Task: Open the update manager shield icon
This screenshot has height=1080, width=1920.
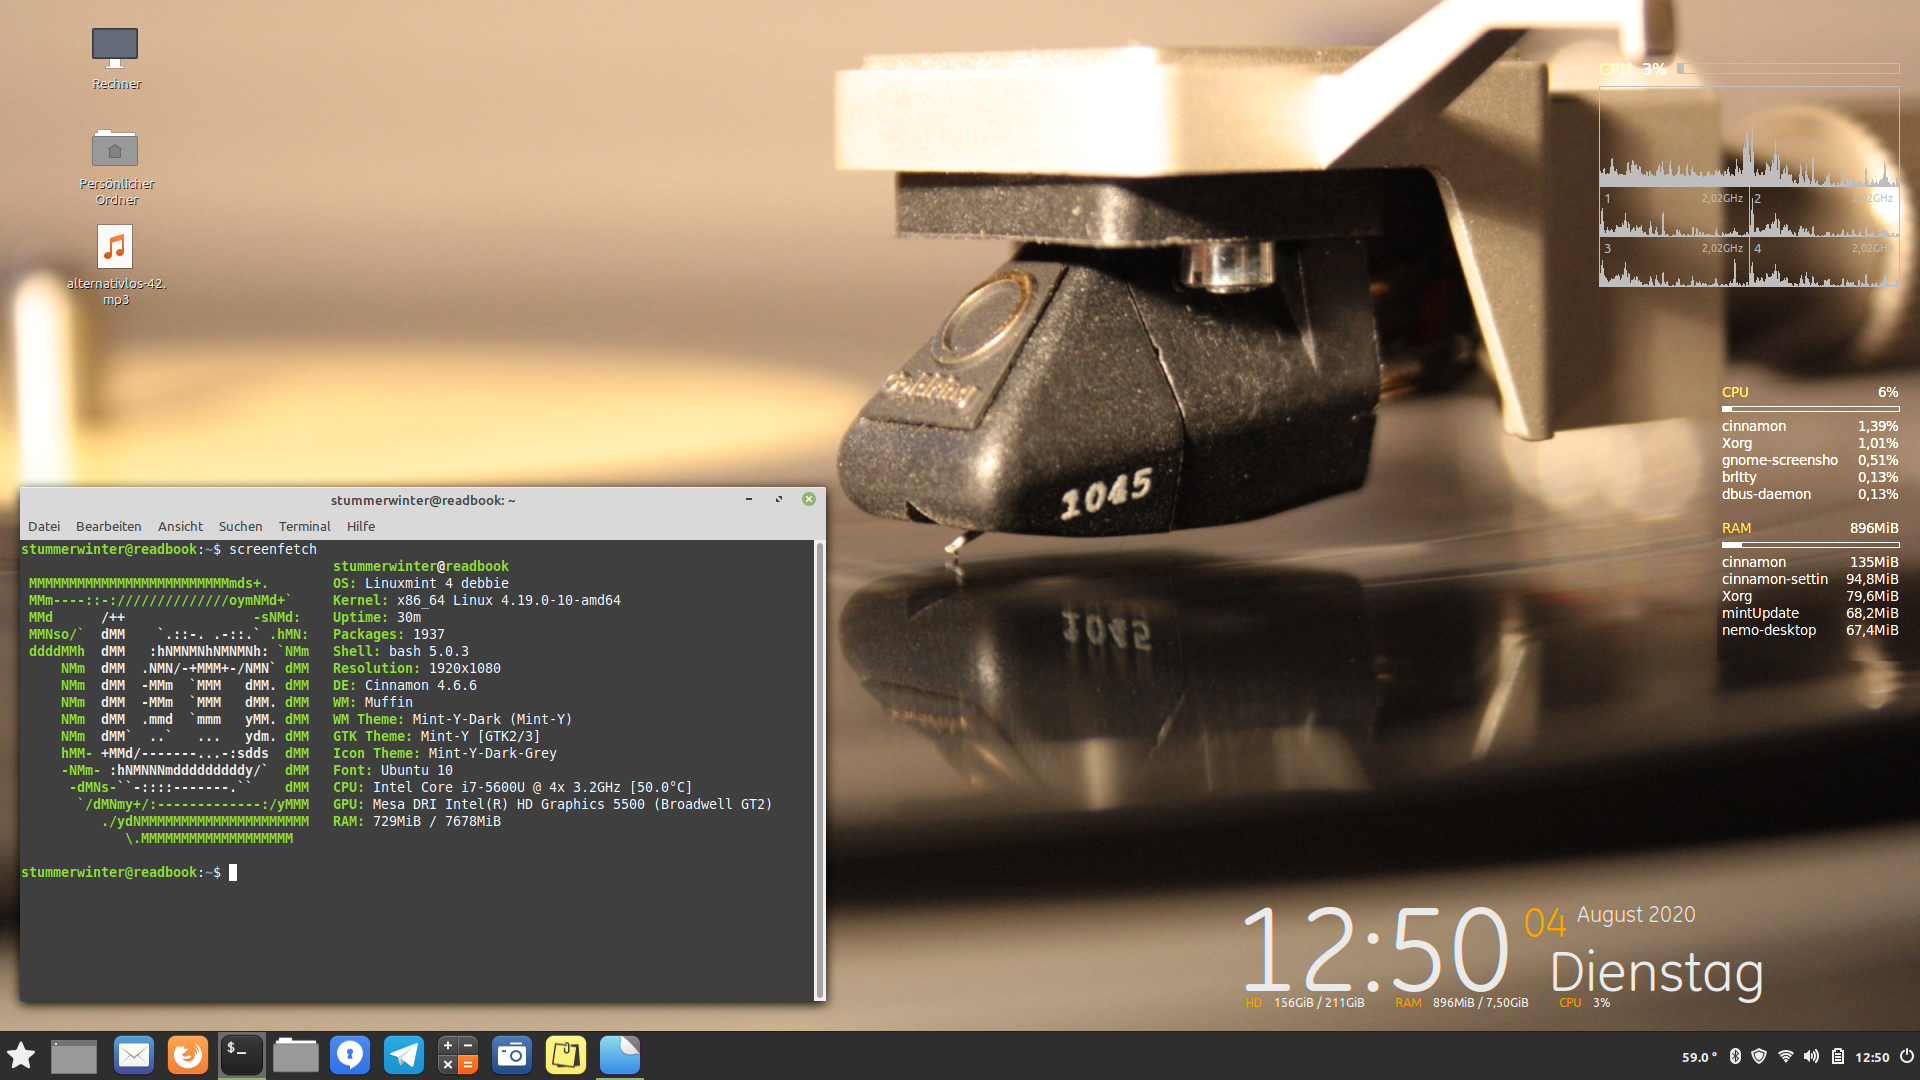Action: click(1759, 1056)
